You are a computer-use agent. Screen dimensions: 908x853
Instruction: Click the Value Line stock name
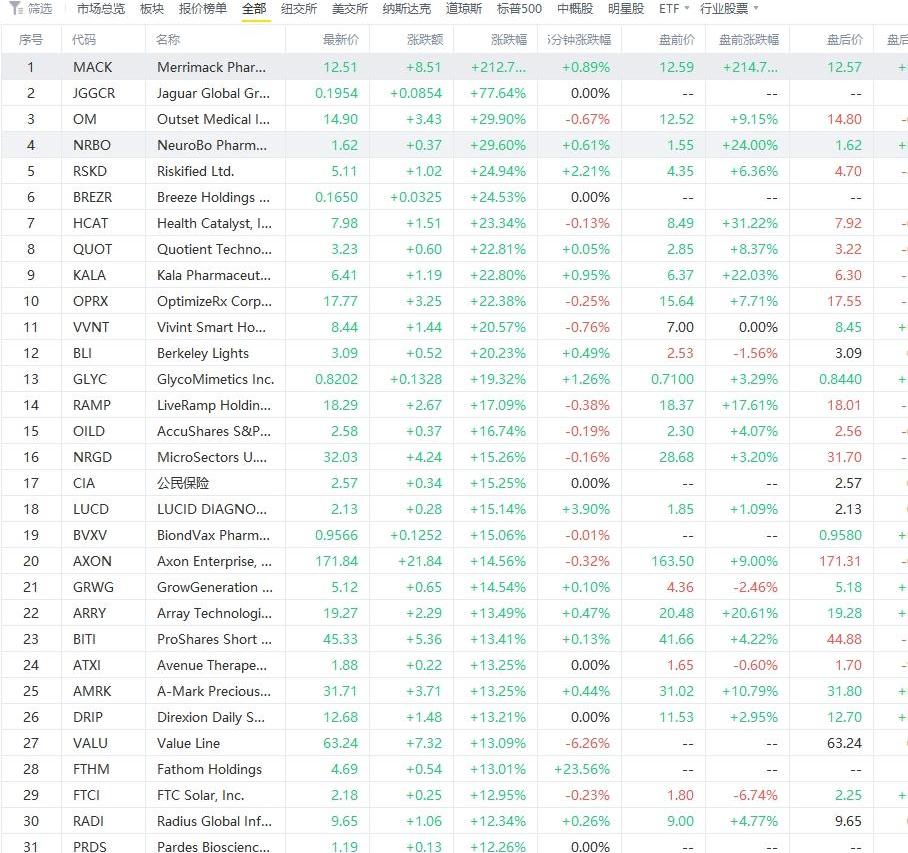pos(188,744)
